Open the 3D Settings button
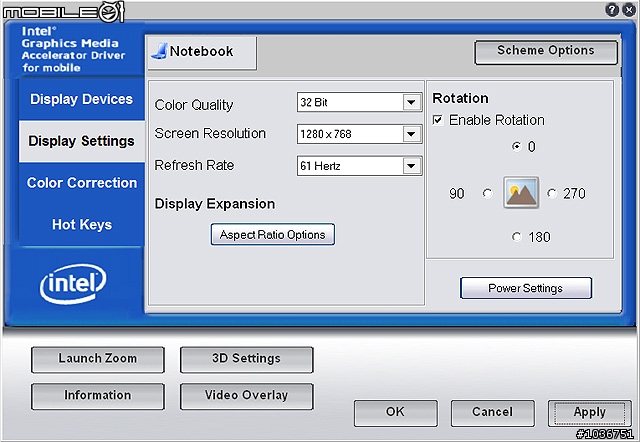The image size is (640, 442). [x=247, y=359]
